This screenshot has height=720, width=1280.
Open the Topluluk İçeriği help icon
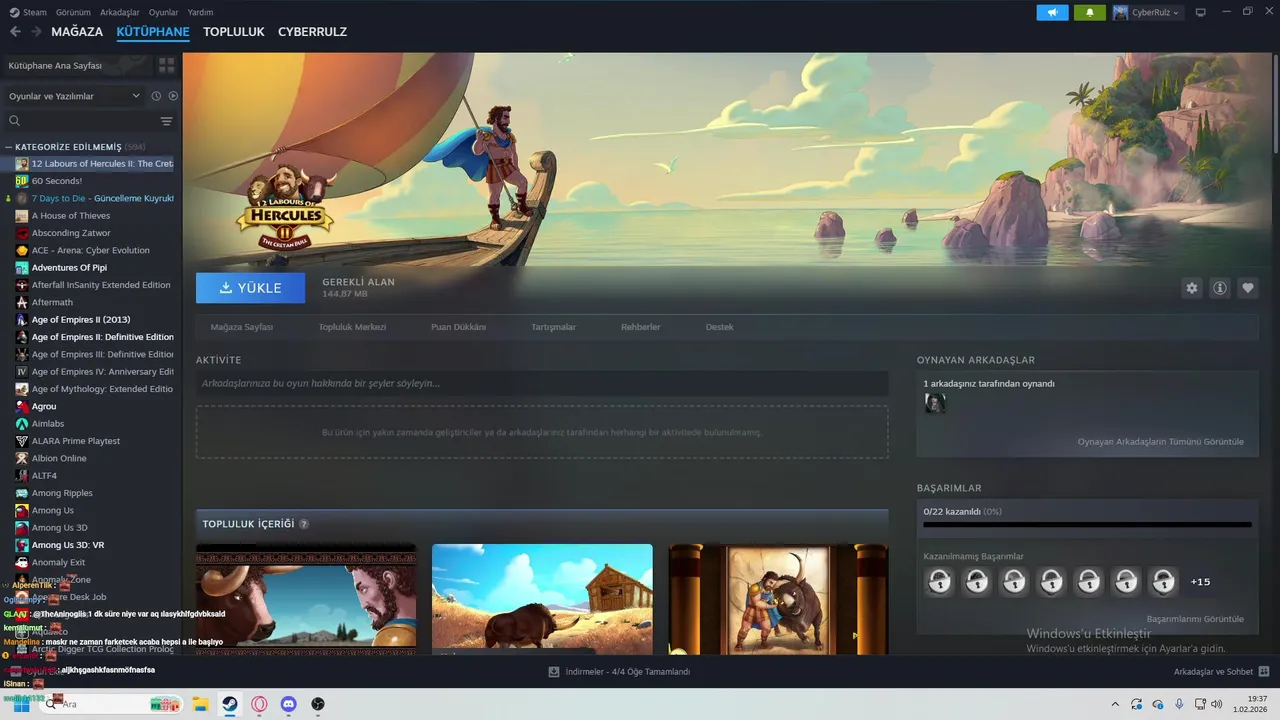point(304,524)
